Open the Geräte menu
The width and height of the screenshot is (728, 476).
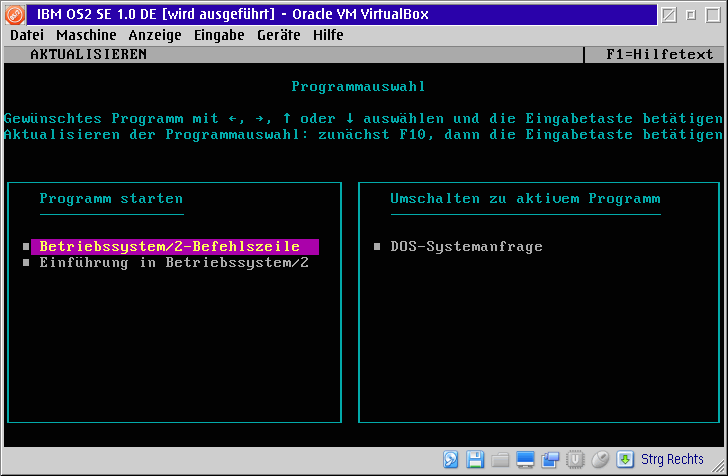coord(279,35)
